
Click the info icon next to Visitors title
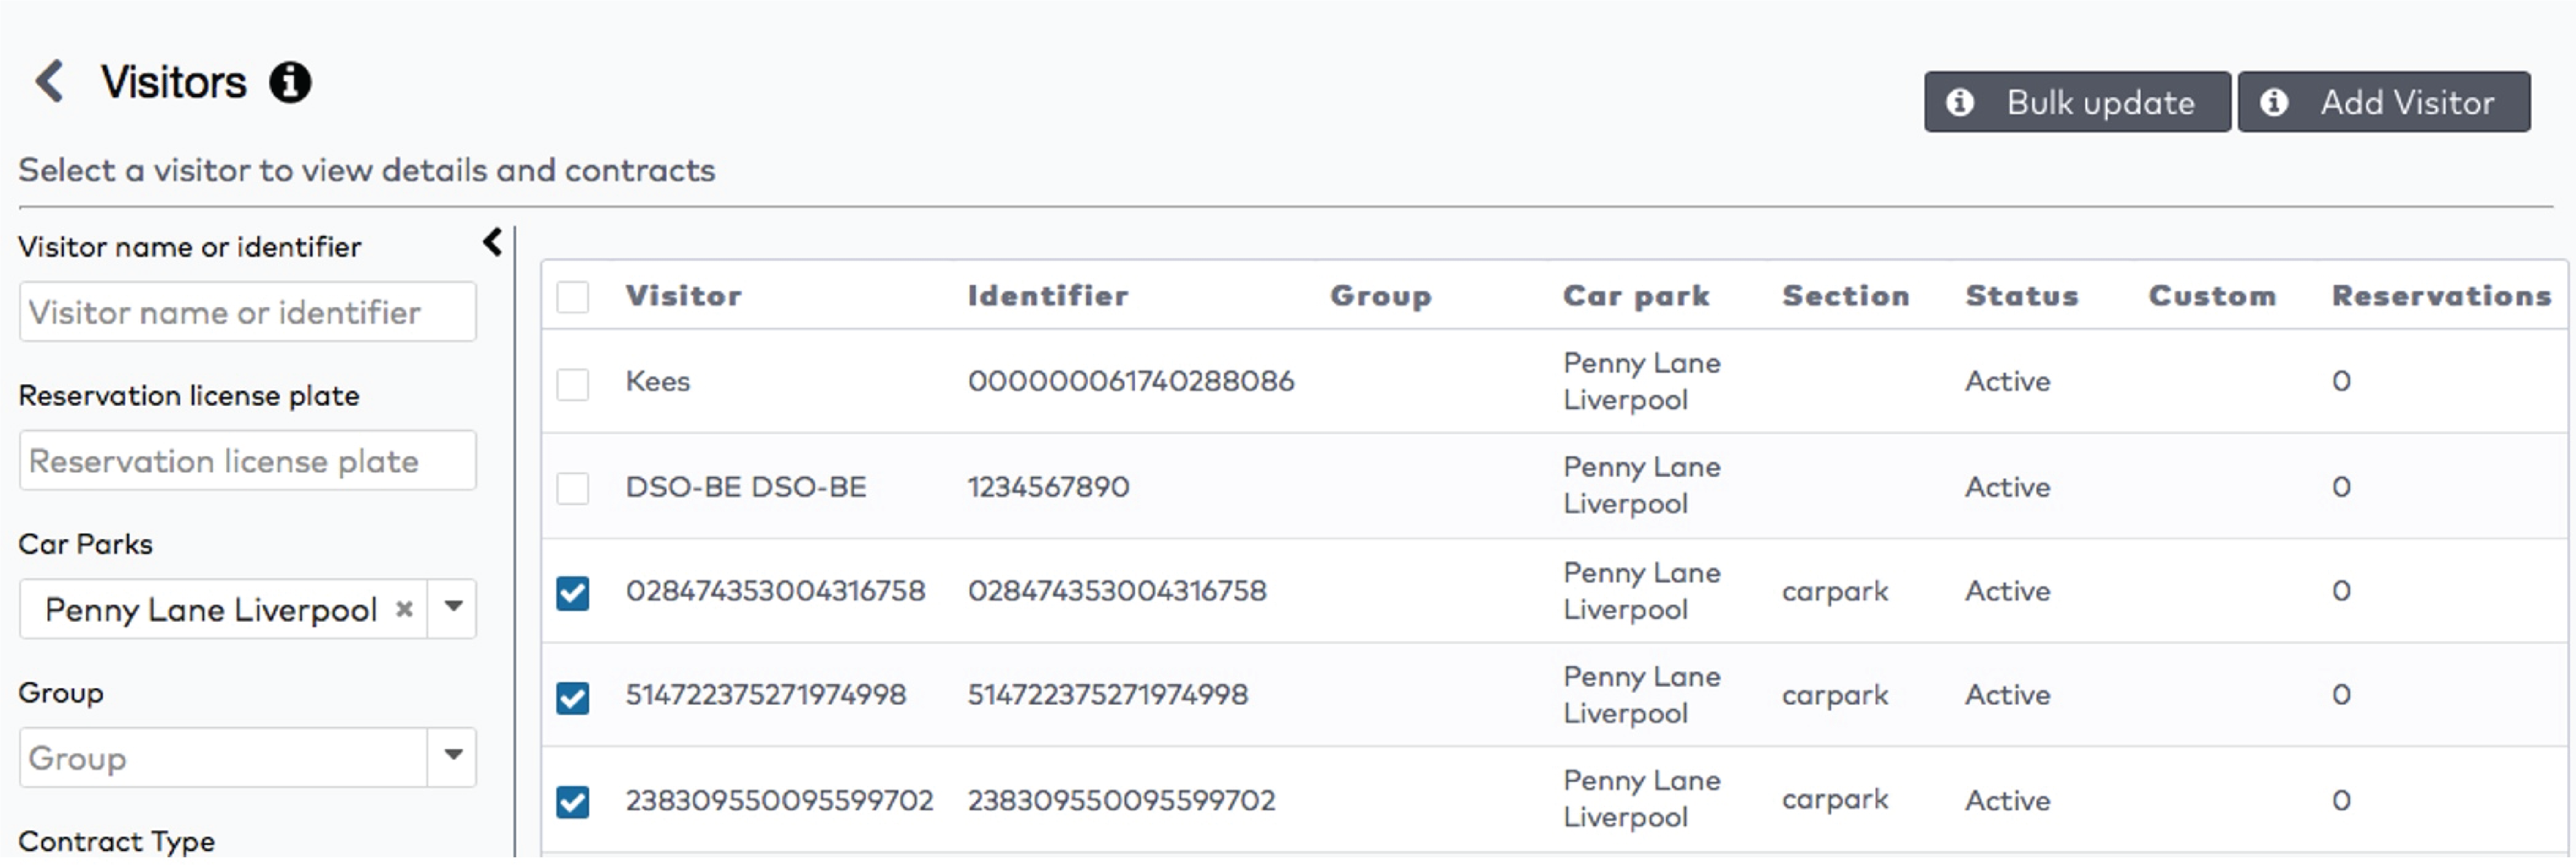pyautogui.click(x=290, y=82)
